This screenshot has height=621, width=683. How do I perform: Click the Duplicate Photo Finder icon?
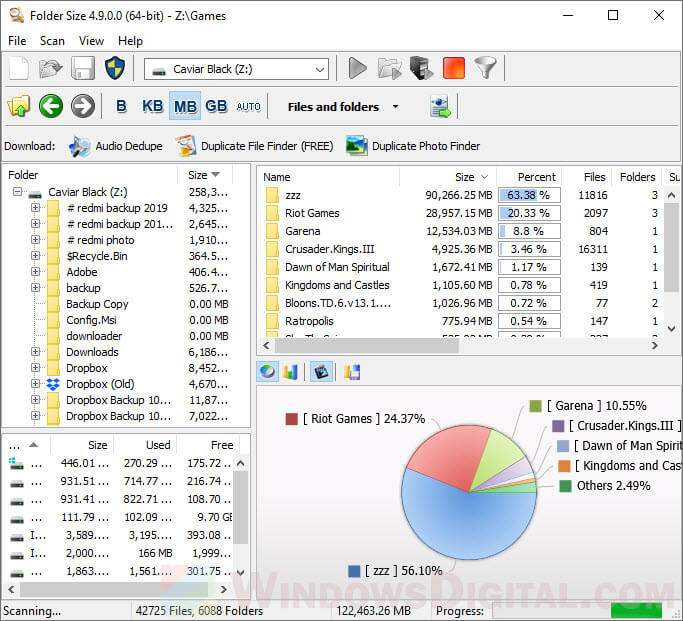(357, 146)
